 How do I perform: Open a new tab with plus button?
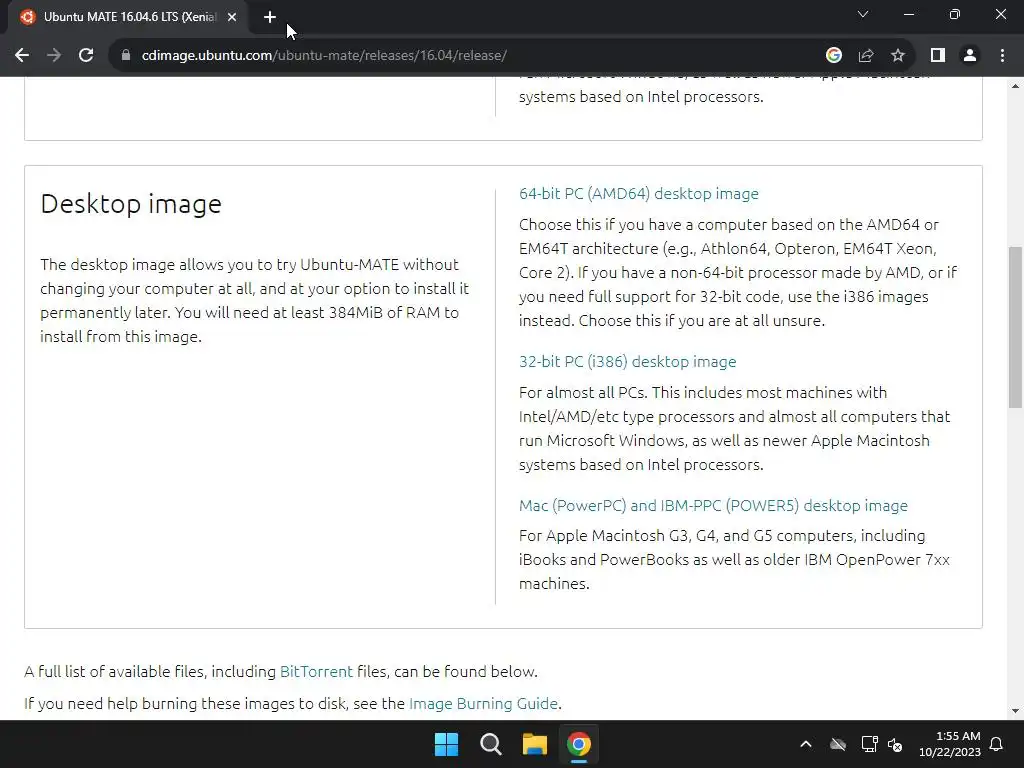[x=270, y=17]
